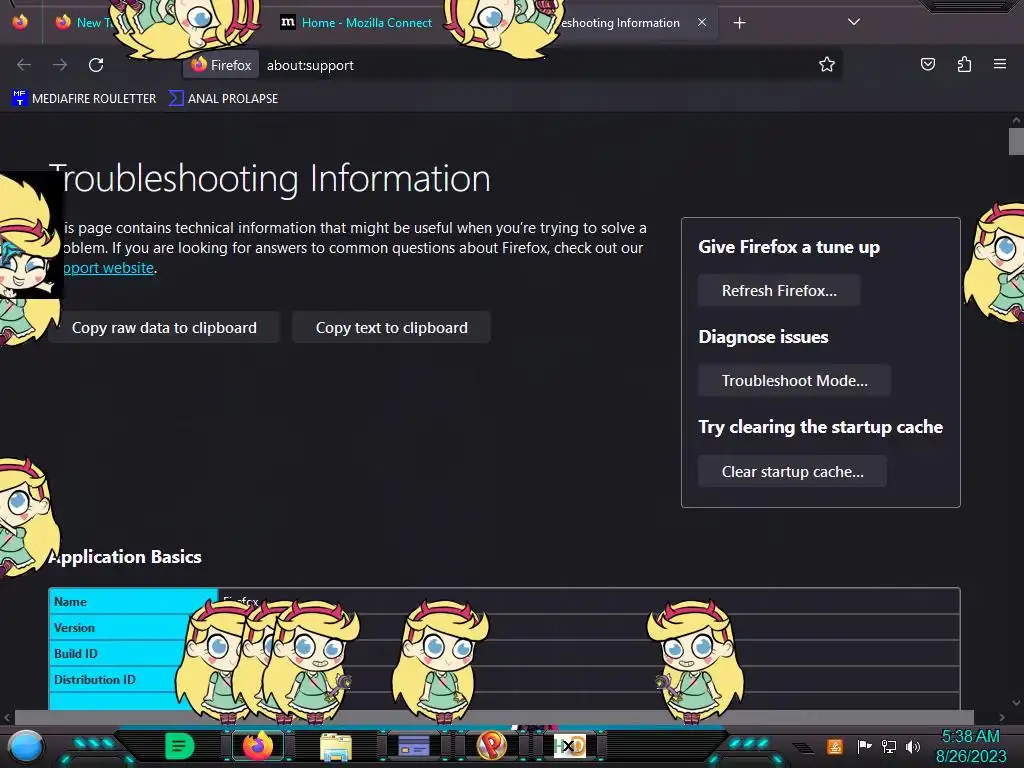Open the Action Center flag icon
The width and height of the screenshot is (1024, 768).
(x=864, y=746)
